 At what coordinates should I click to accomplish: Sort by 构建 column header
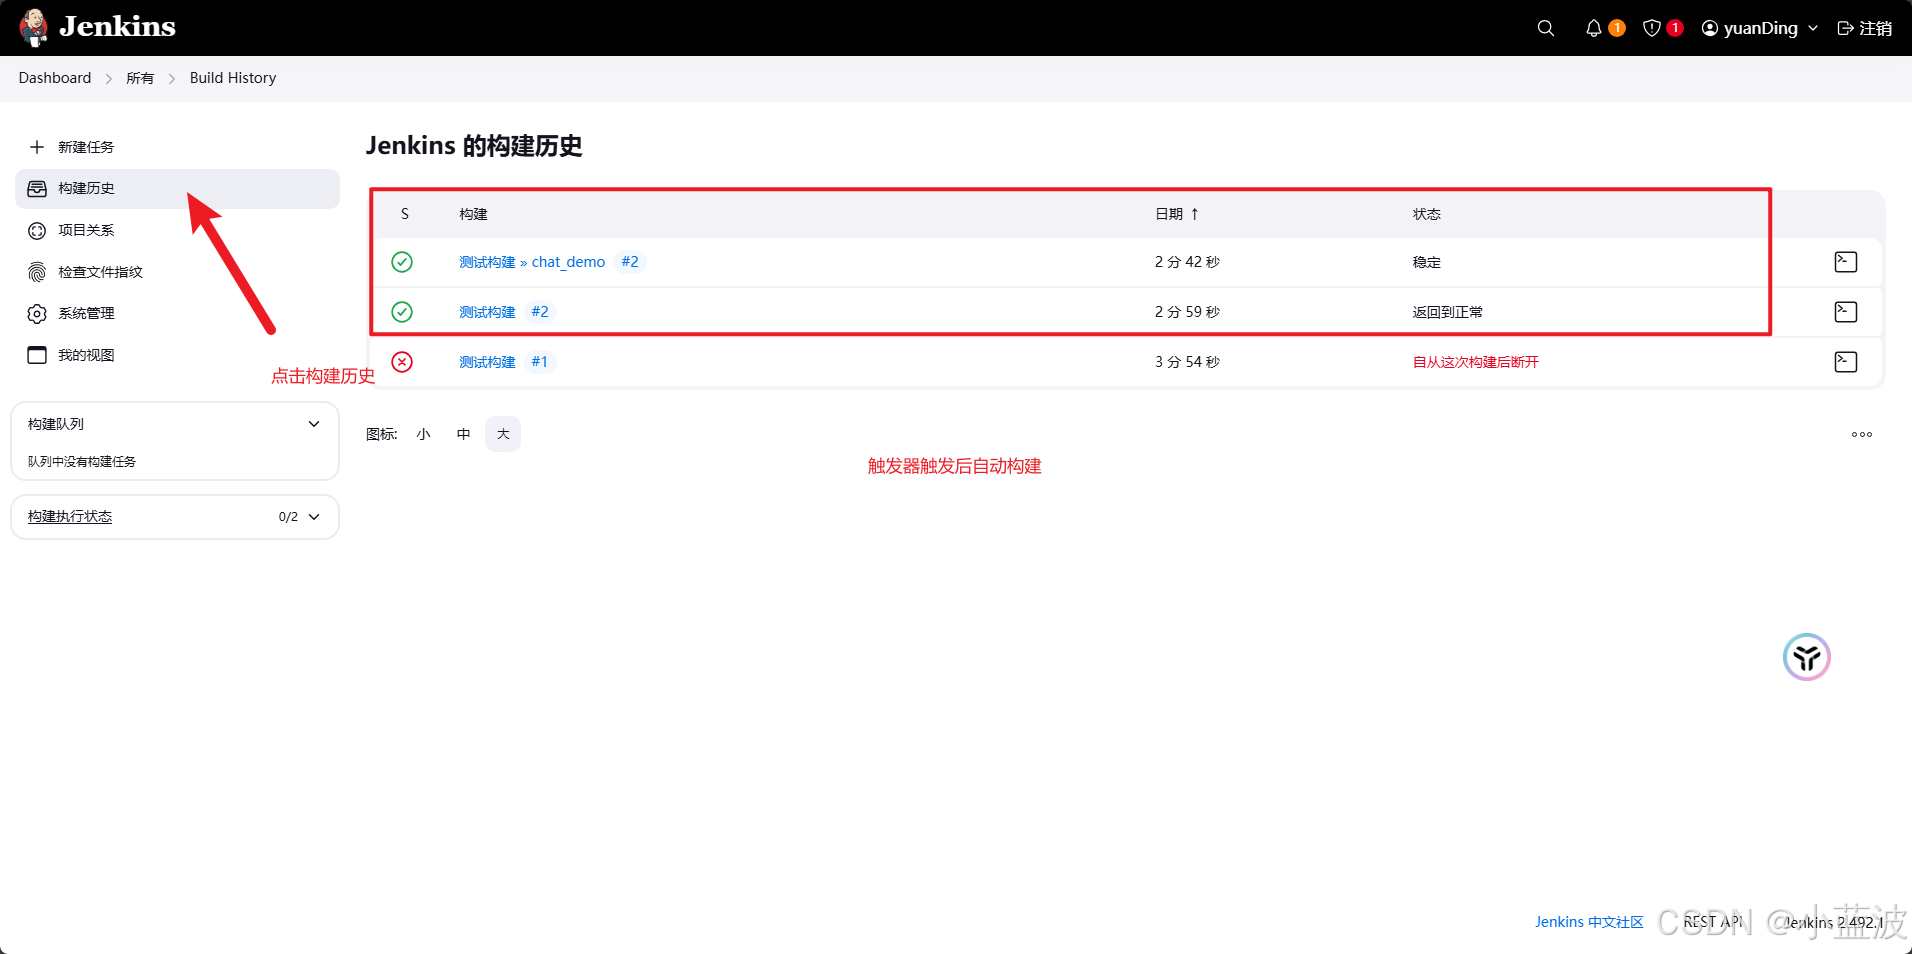click(x=473, y=214)
